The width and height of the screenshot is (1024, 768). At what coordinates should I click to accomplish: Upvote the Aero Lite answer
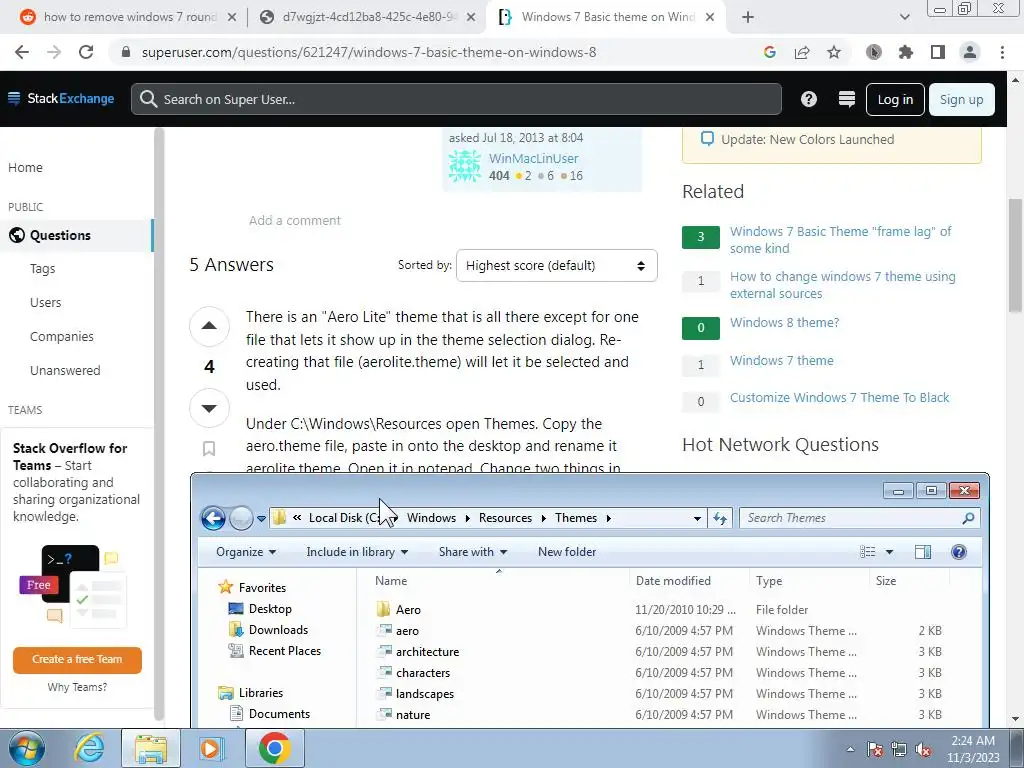(x=209, y=326)
